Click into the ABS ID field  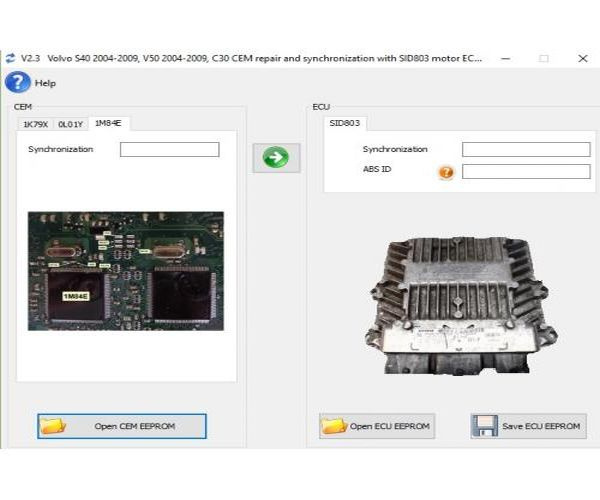525,171
